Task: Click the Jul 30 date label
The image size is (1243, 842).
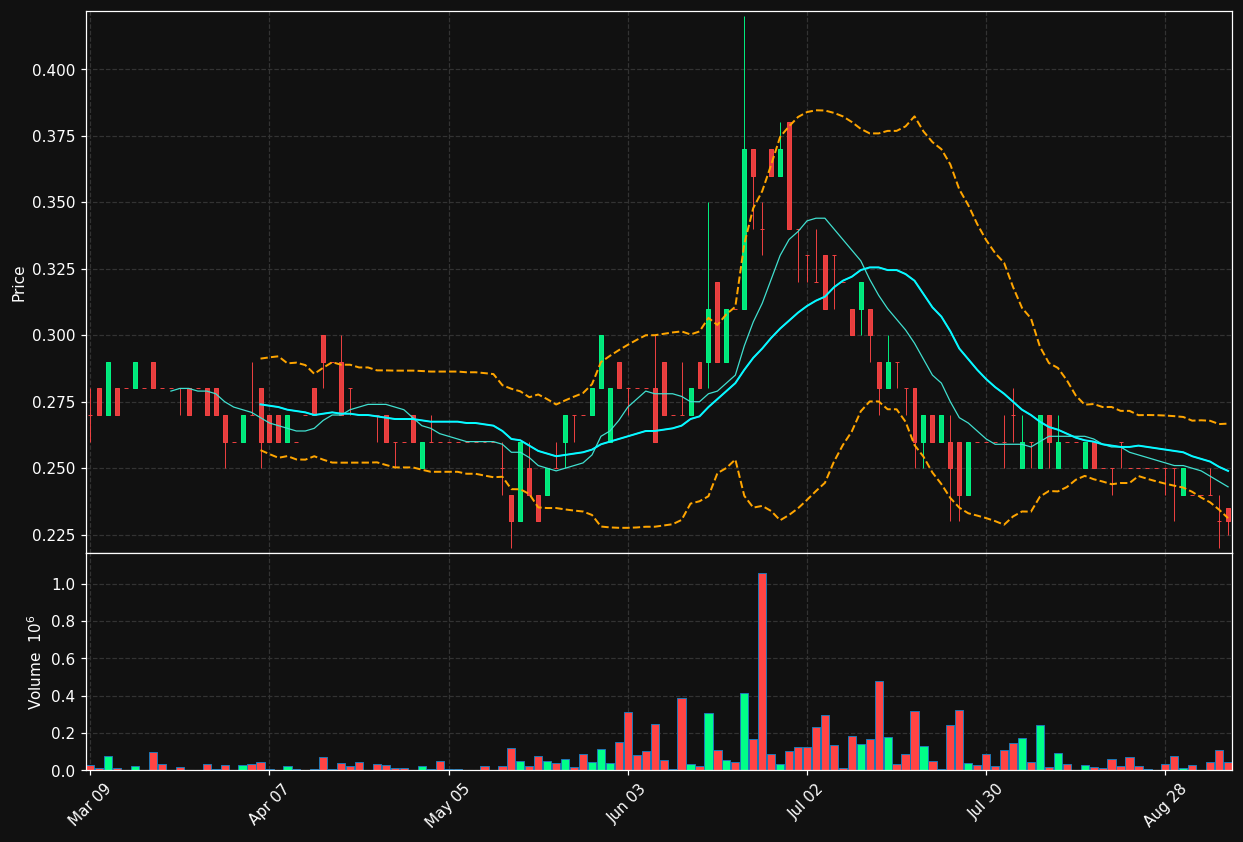Action: 984,804
